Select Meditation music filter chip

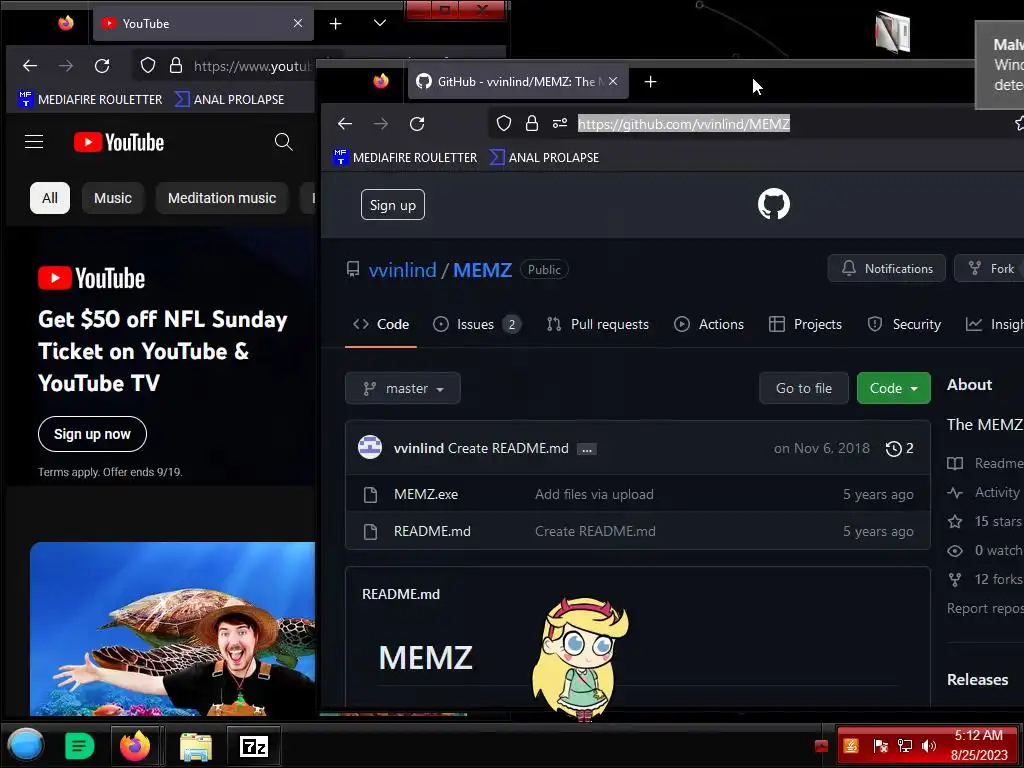pos(221,198)
